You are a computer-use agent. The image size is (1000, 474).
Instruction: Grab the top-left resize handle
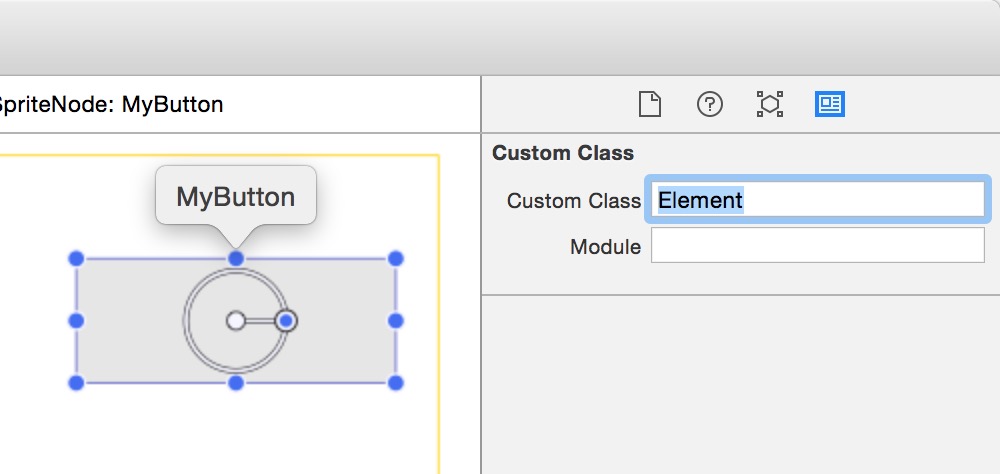(x=76, y=259)
